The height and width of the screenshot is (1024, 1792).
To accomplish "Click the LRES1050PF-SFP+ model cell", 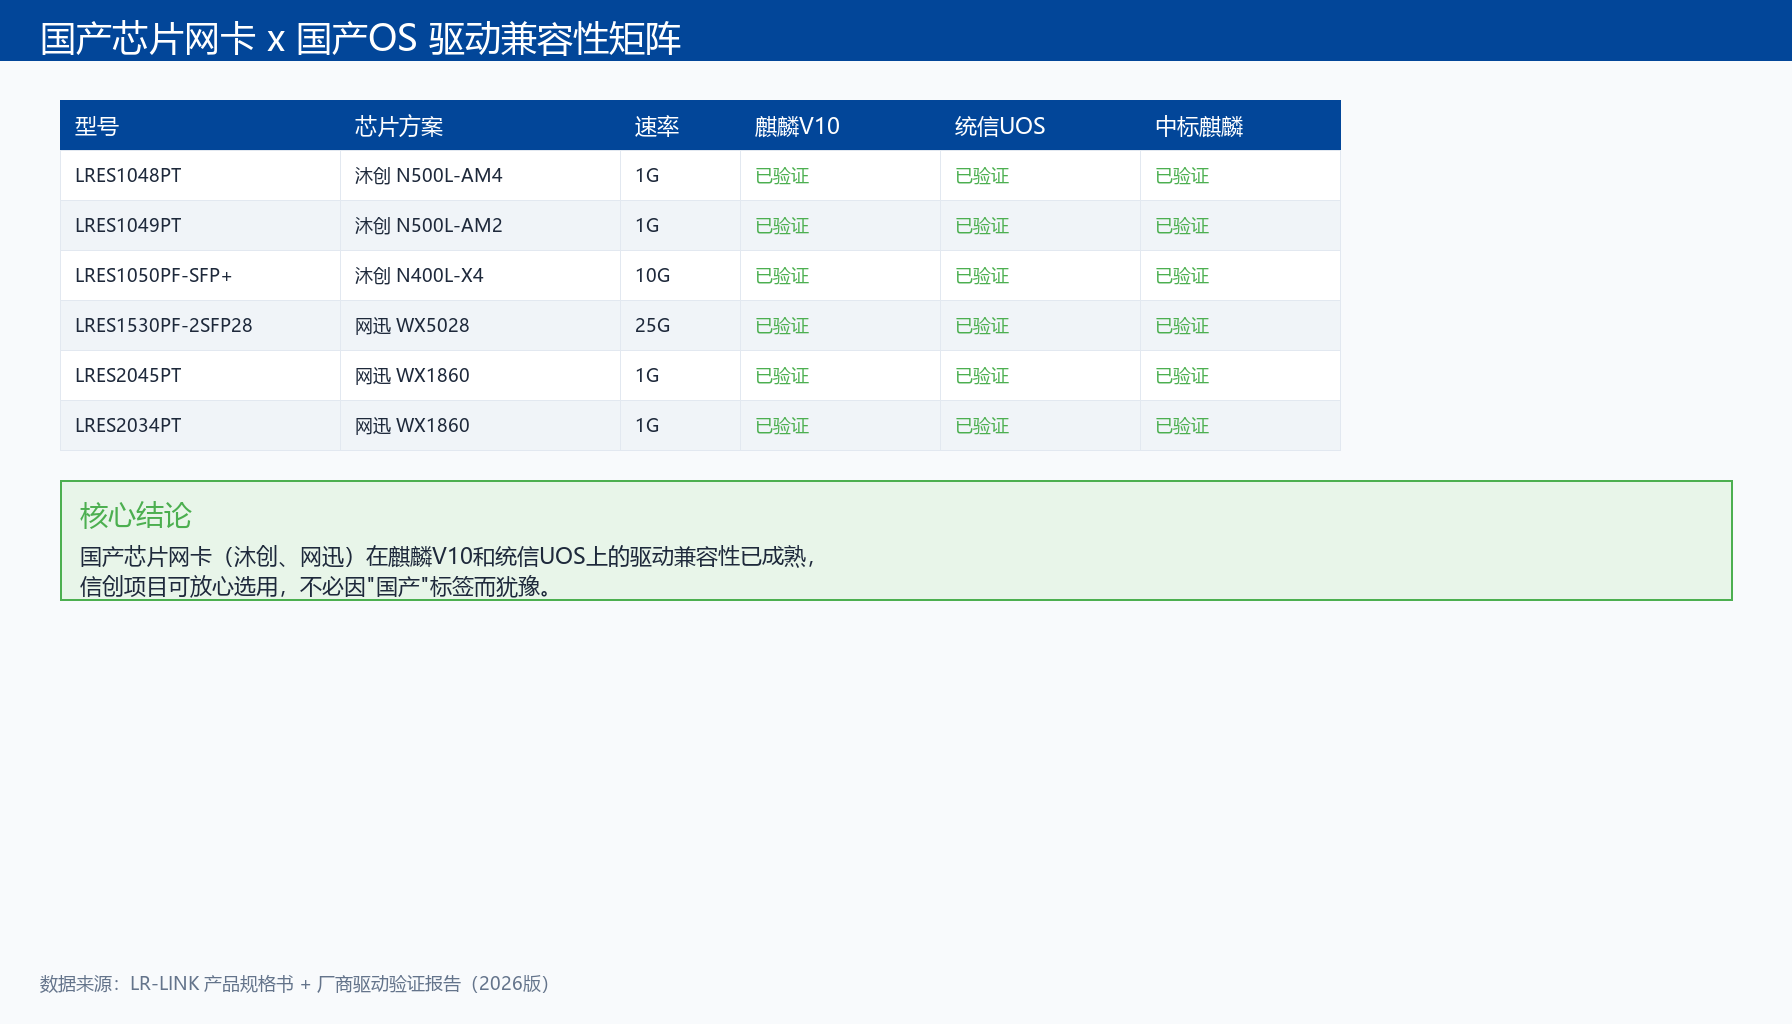I will tap(200, 276).
